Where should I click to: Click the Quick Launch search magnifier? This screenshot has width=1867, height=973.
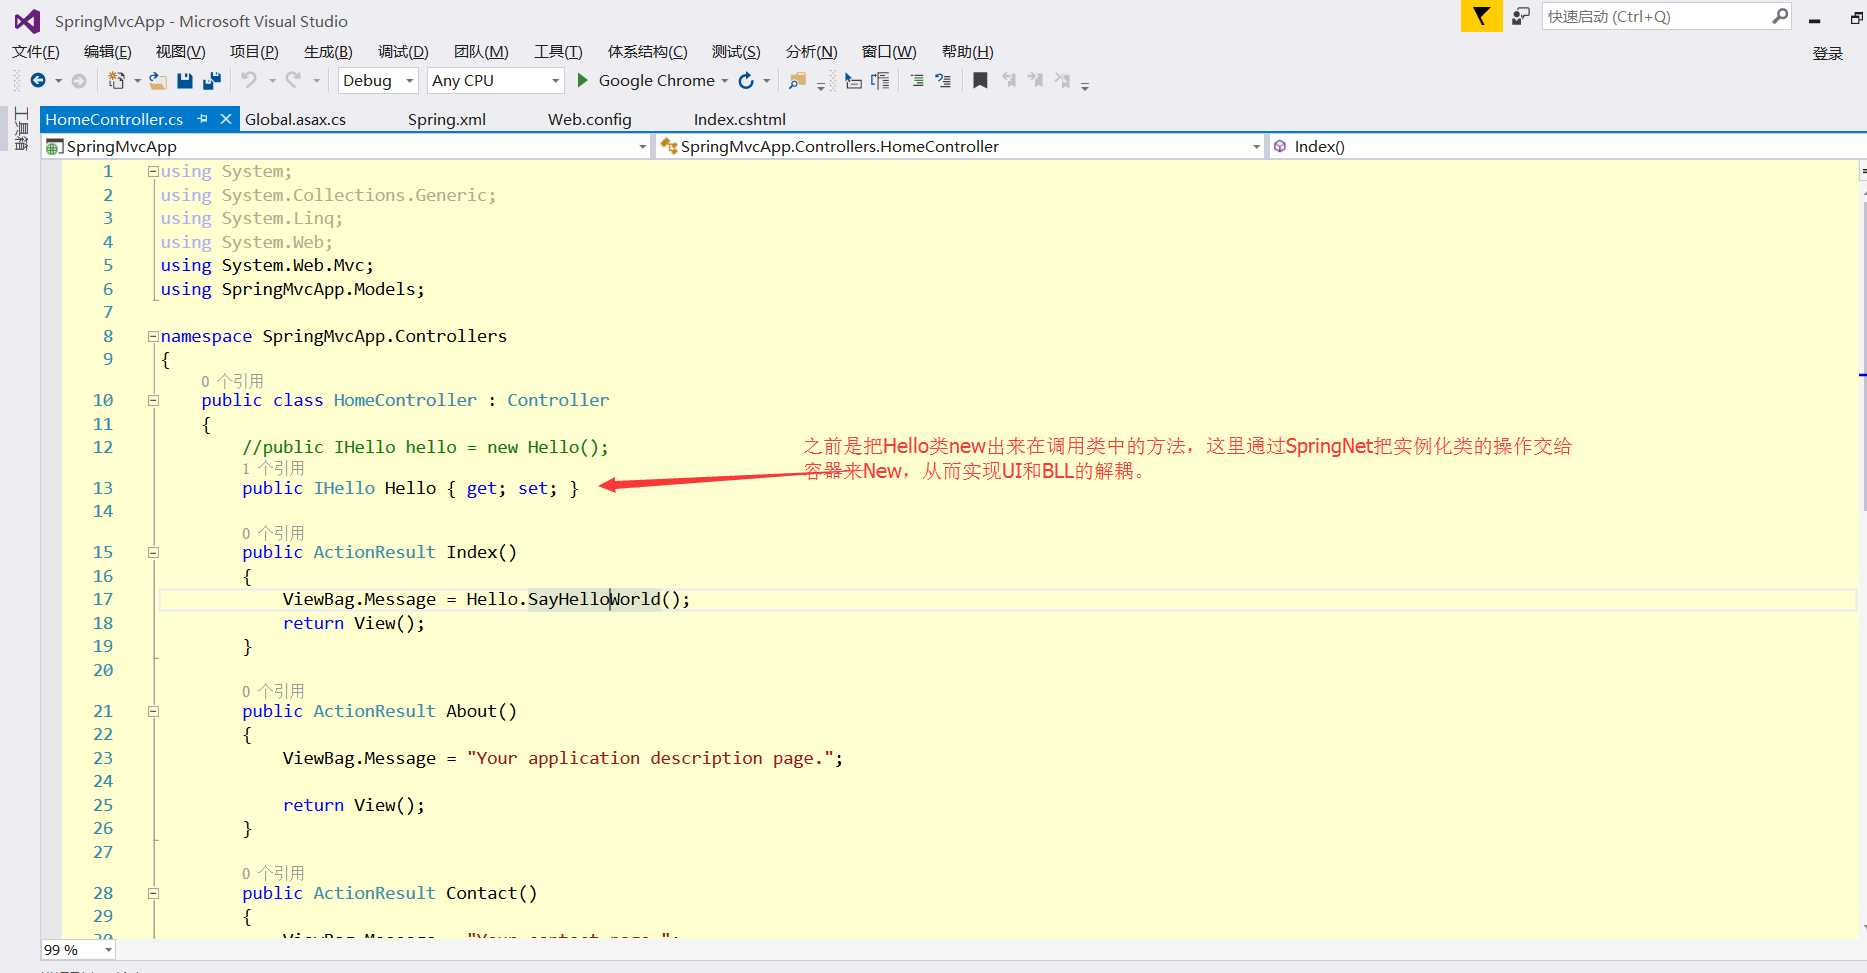(1780, 16)
